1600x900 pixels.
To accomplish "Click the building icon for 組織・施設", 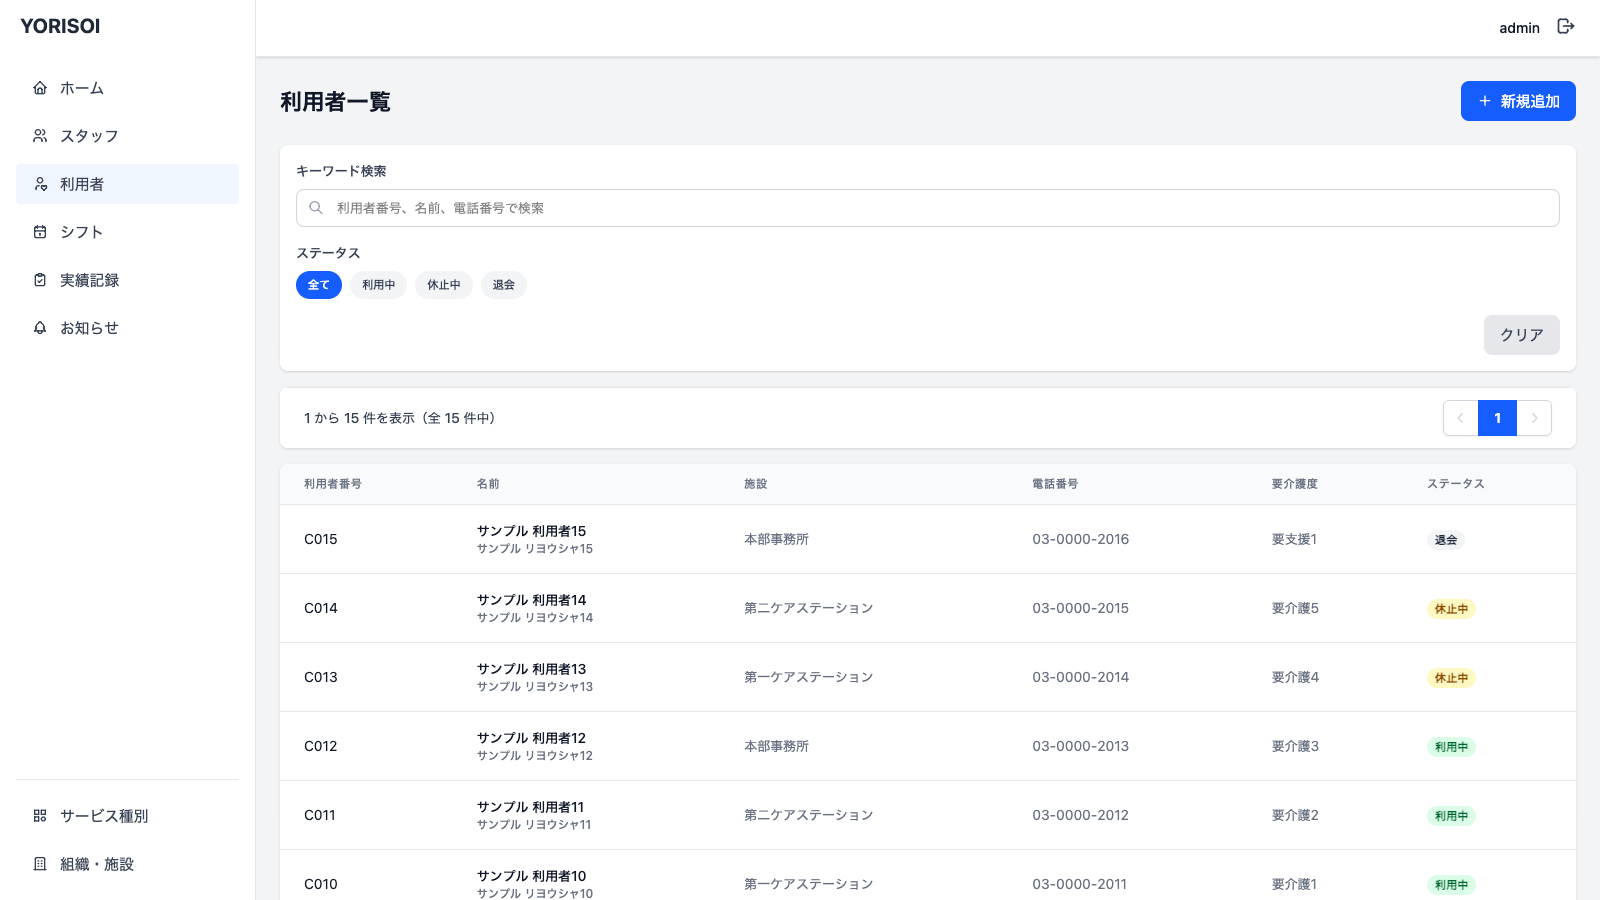I will 40,864.
